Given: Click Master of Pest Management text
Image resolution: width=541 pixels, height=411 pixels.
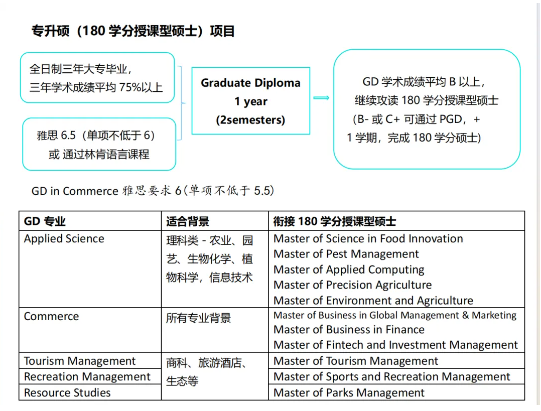Looking at the screenshot, I should point(346,254).
